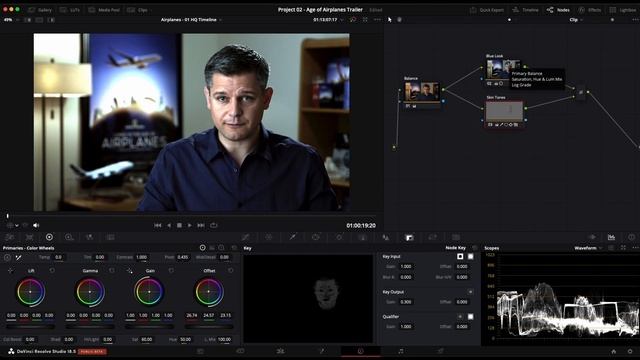The width and height of the screenshot is (640, 360).
Task: Open the Power Window palette icon
Action: coord(316,237)
